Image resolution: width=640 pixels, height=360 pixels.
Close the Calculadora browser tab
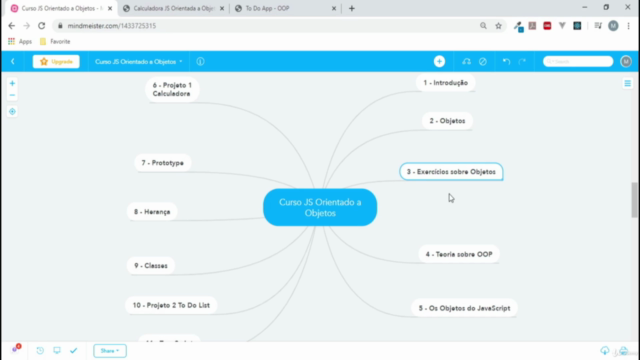pyautogui.click(x=222, y=8)
